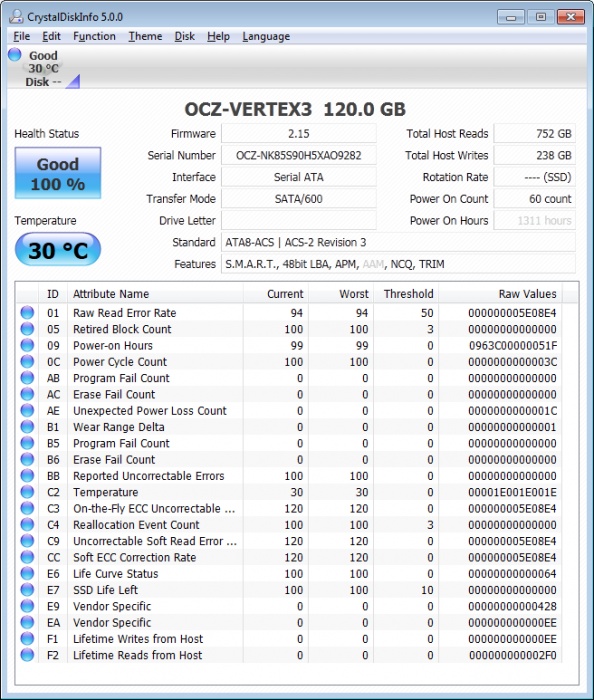Click the Attribute Name column header
This screenshot has width=594, height=700.
(x=155, y=294)
